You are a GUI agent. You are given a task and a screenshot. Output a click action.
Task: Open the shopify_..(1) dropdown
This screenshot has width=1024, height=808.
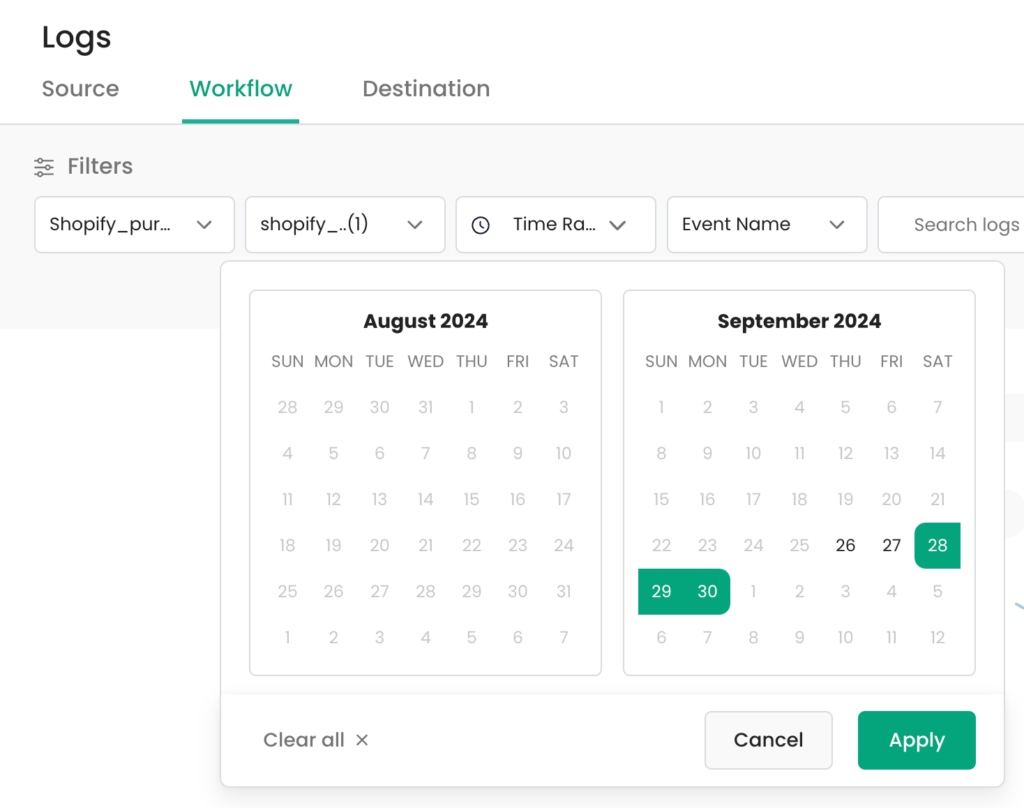pos(345,225)
